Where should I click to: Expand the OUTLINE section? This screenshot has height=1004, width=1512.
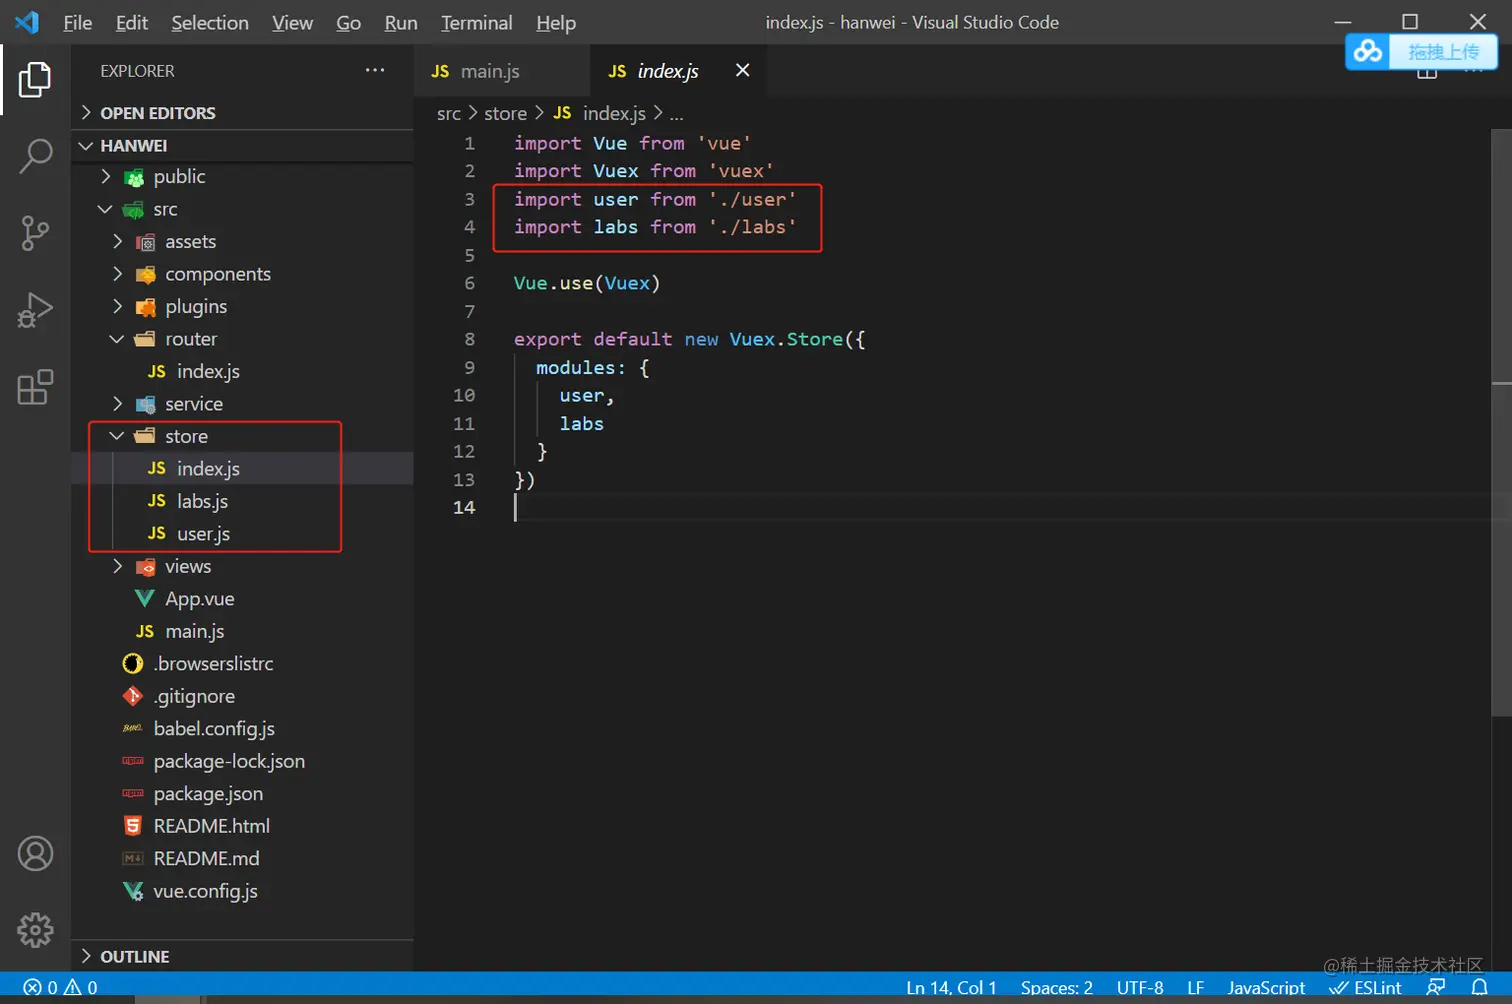point(242,956)
